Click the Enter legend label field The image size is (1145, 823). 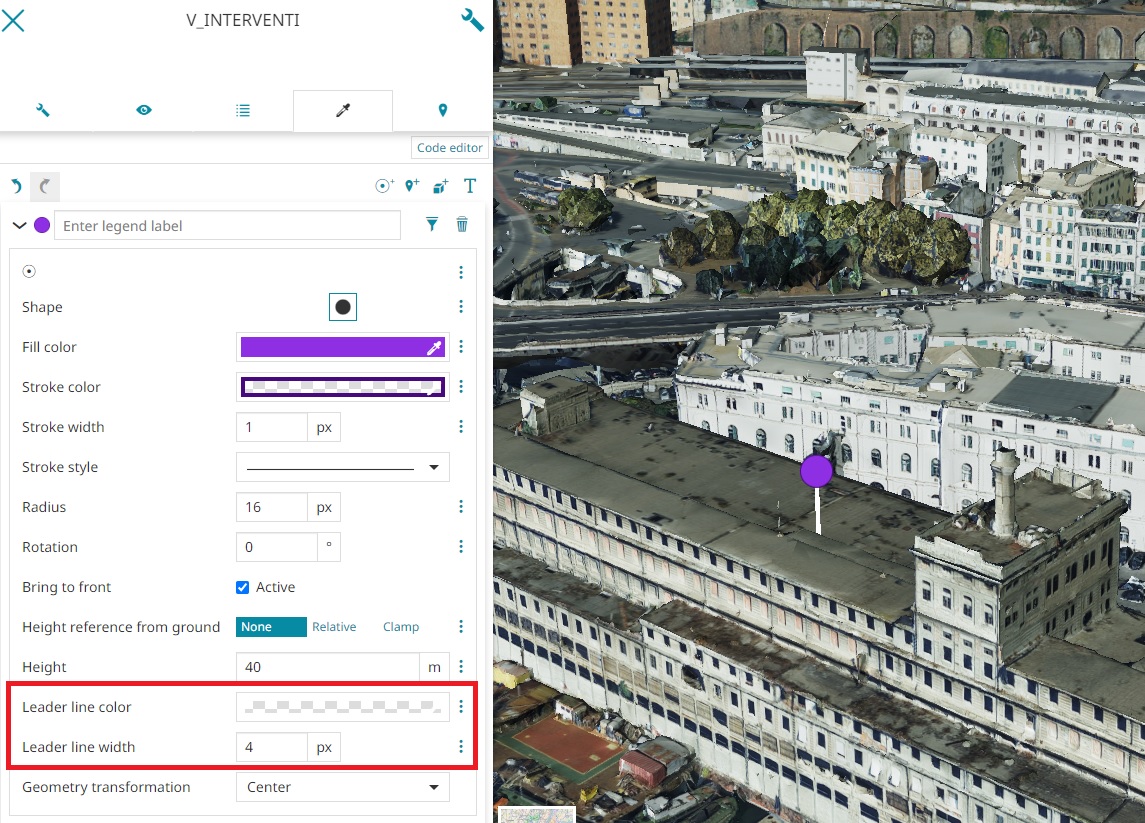click(x=227, y=226)
